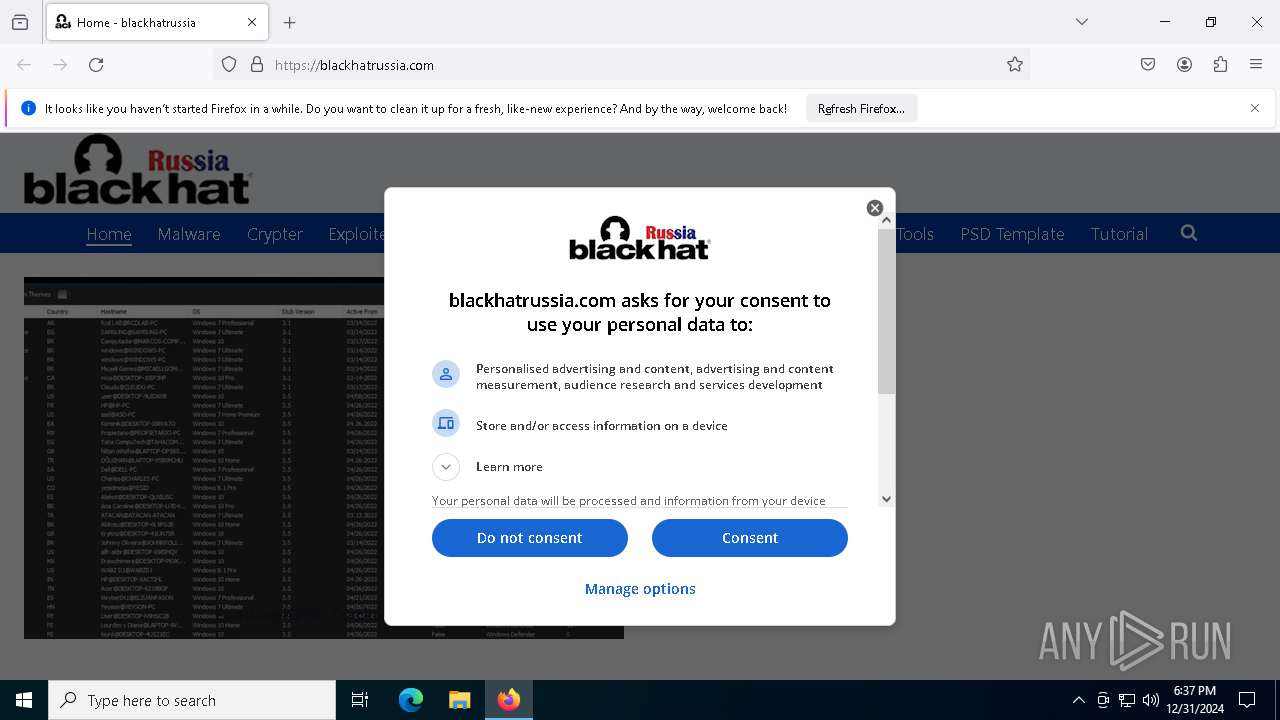Click the consent dialog scrollbar thumb
Viewport: 1280px width, 720px height.
[x=886, y=311]
